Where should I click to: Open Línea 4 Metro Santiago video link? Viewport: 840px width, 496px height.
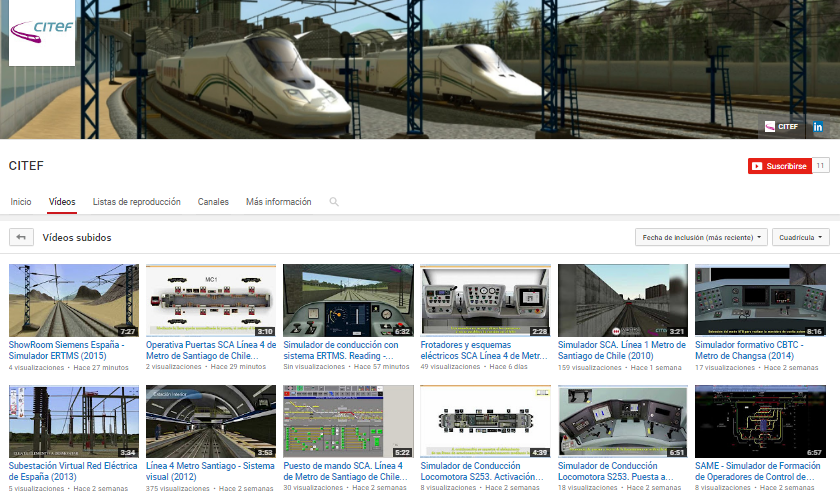click(210, 471)
